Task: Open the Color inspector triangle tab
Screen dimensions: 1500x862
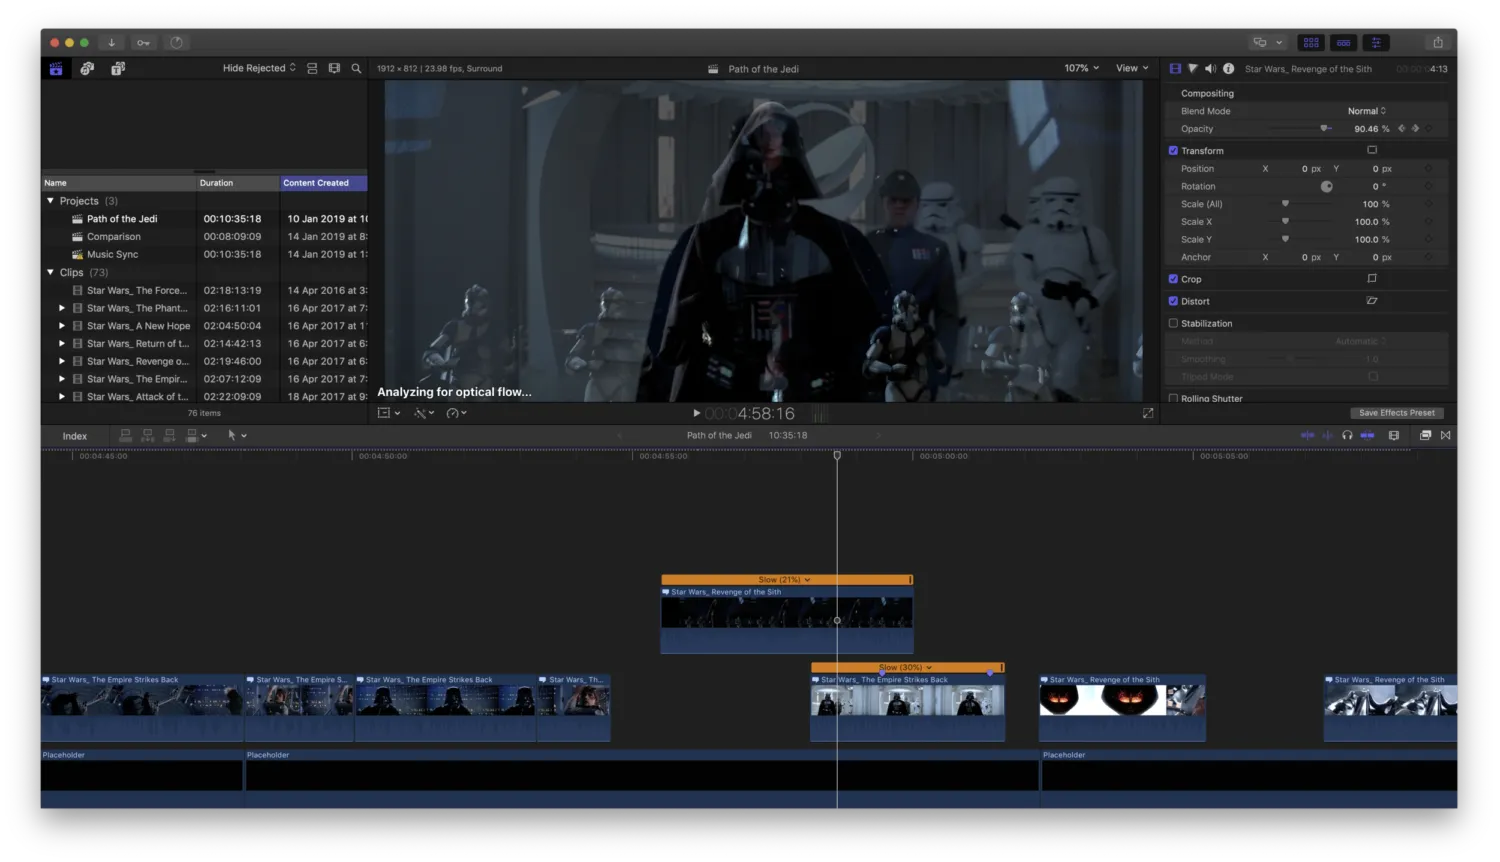Action: (x=1193, y=68)
